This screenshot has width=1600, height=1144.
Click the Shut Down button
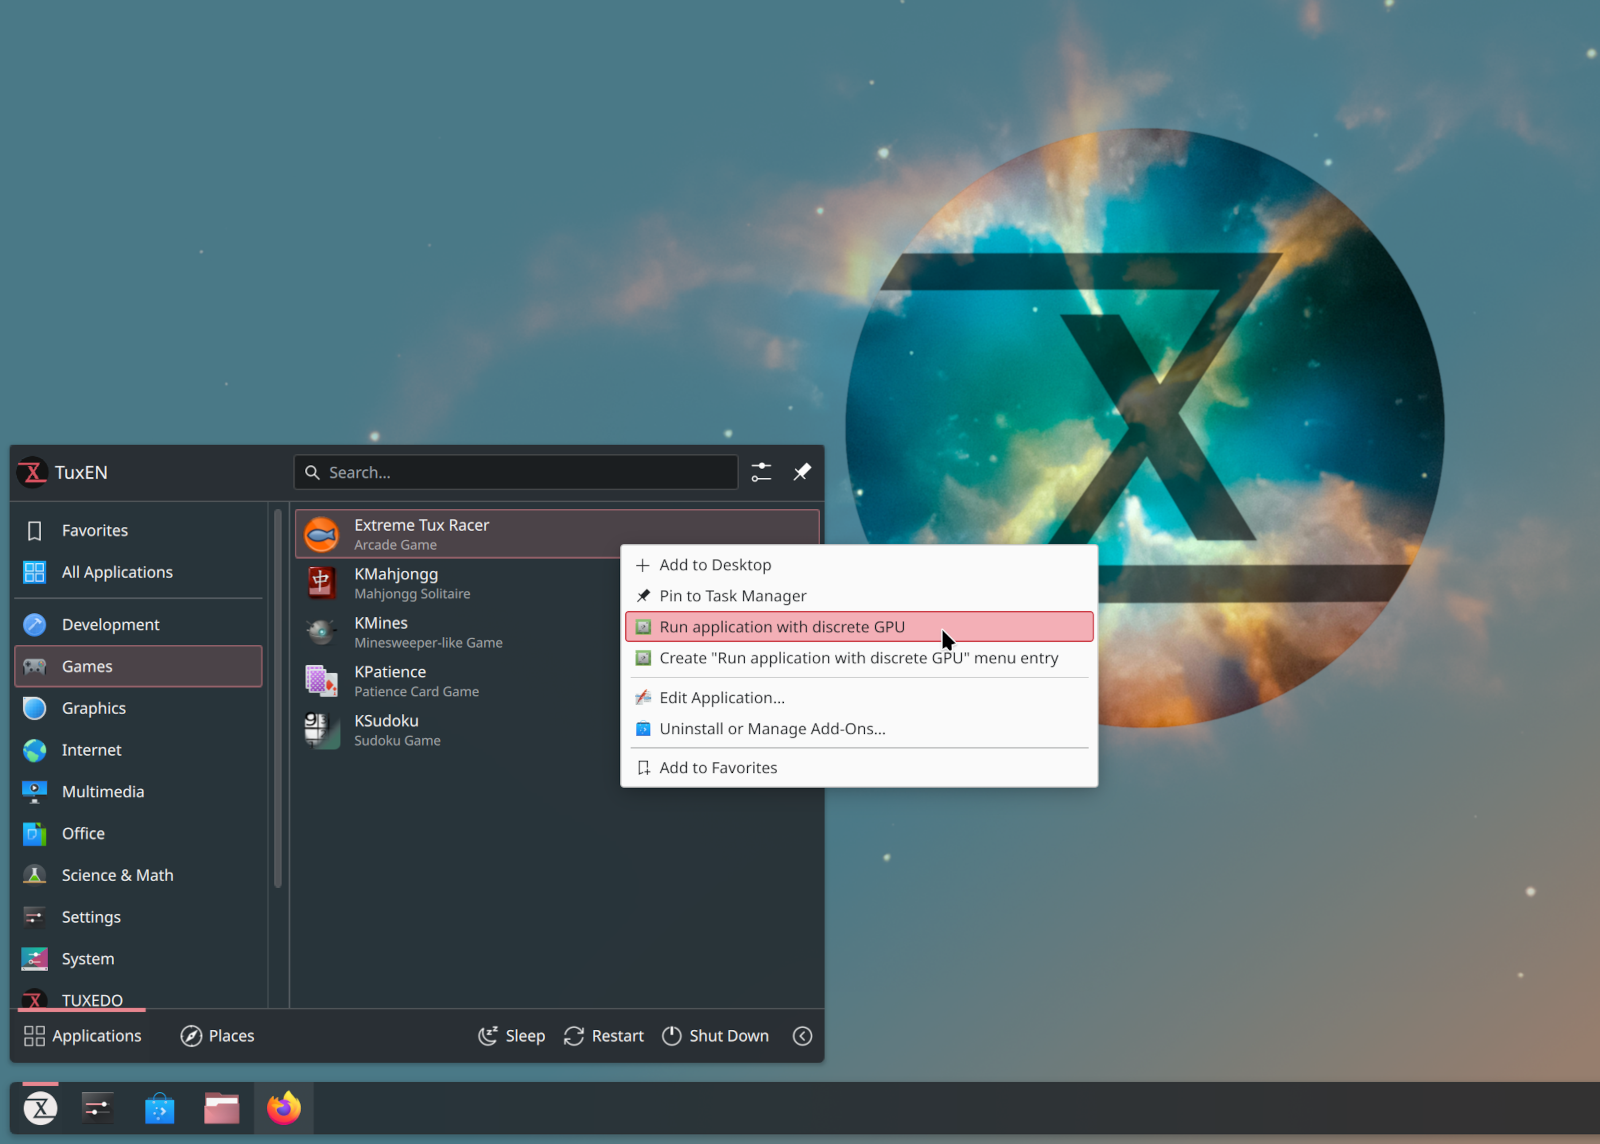pos(715,1036)
